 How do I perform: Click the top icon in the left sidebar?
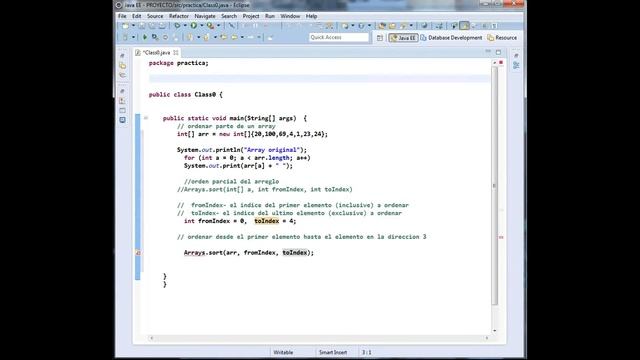(122, 56)
